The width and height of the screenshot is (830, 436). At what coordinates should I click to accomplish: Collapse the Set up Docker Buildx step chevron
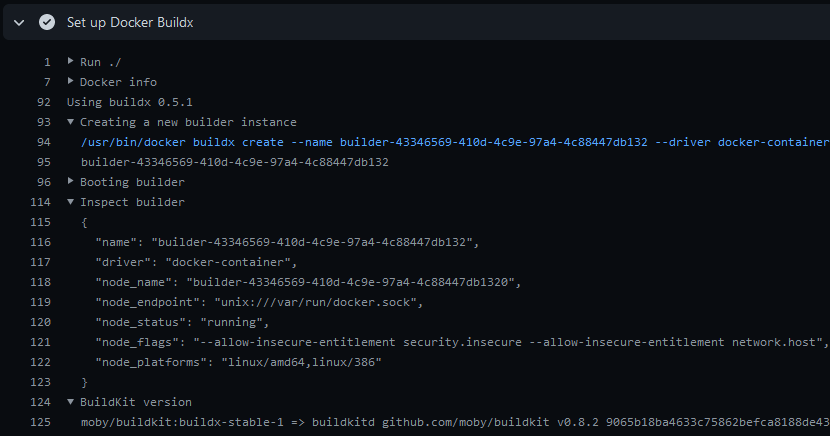pyautogui.click(x=19, y=22)
